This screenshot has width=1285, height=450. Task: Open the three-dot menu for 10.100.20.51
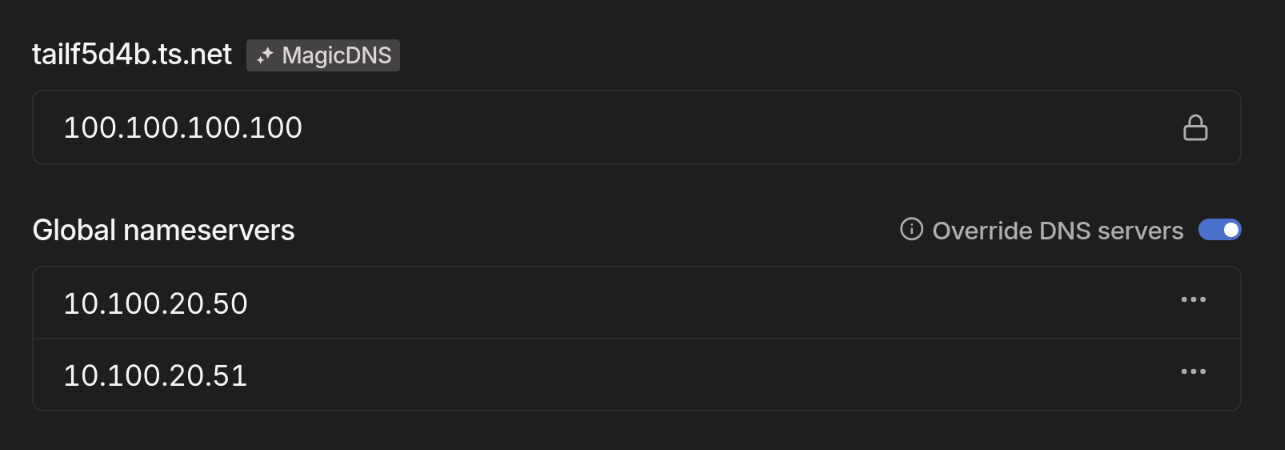[1193, 371]
